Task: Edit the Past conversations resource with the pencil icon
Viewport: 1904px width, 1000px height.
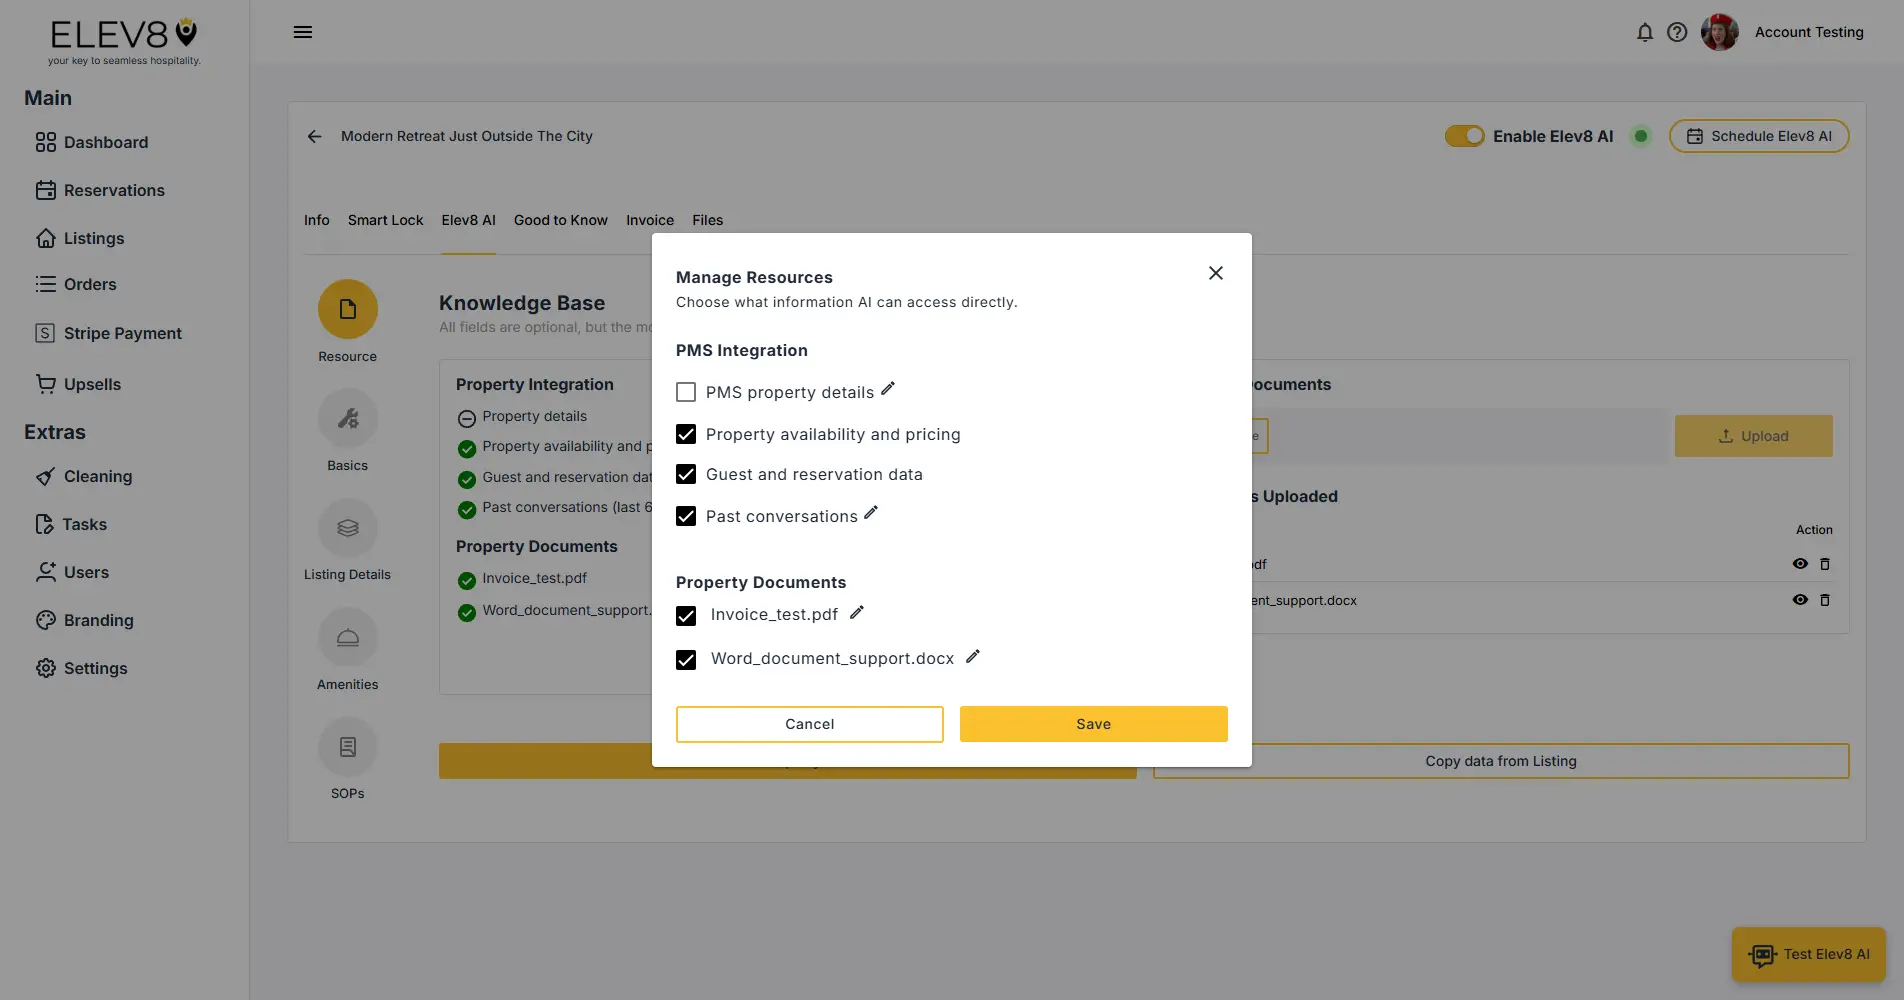Action: coord(871,513)
